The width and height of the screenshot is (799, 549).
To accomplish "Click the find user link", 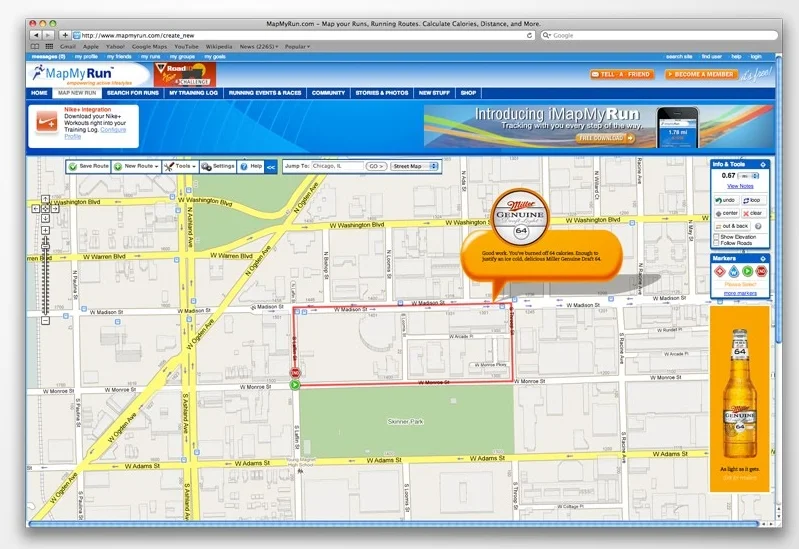I will point(711,57).
